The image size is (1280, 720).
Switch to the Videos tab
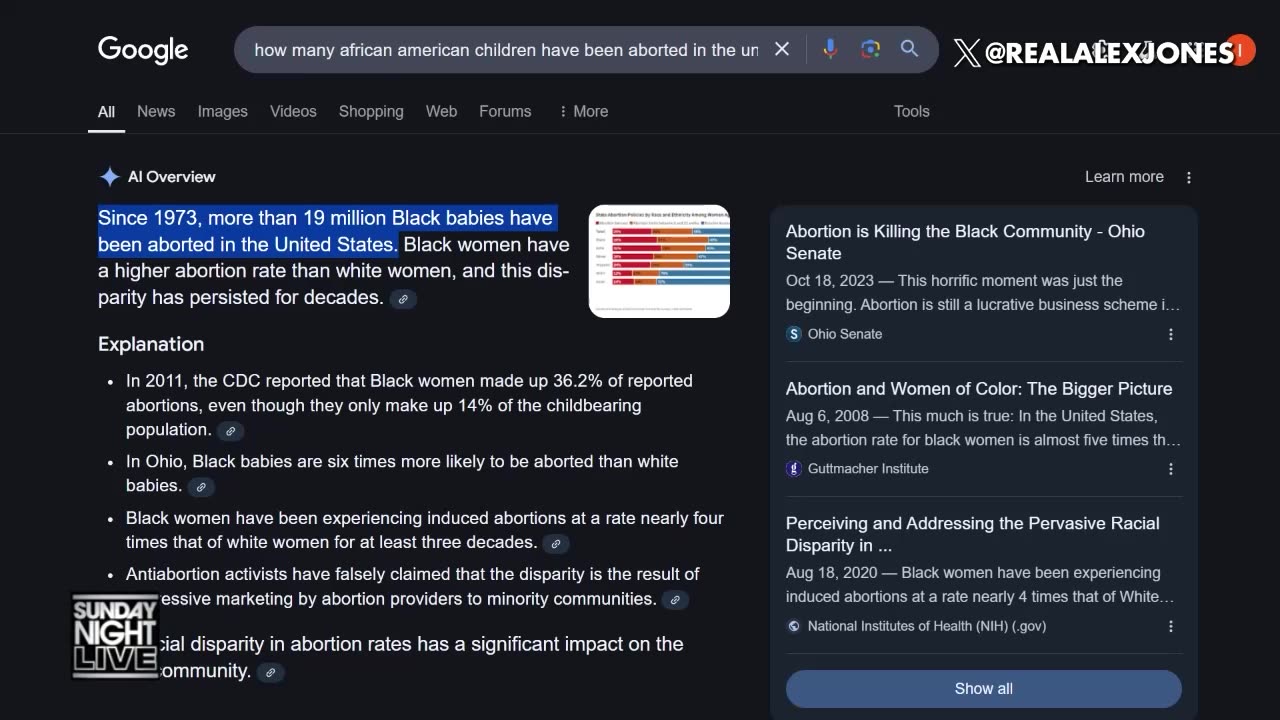coord(293,111)
